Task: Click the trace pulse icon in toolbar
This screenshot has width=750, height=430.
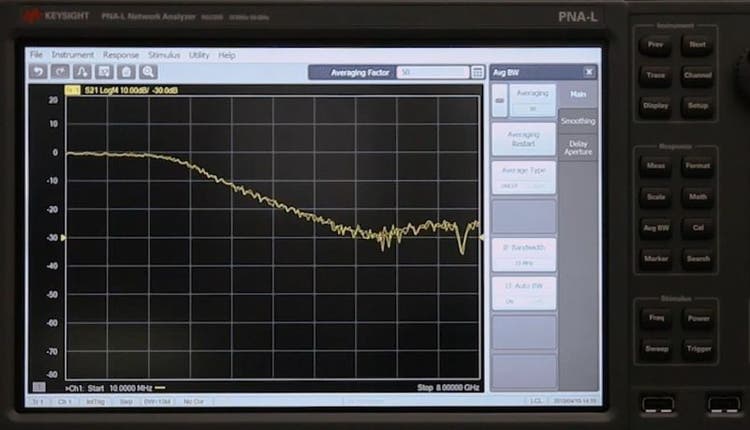Action: tap(82, 72)
